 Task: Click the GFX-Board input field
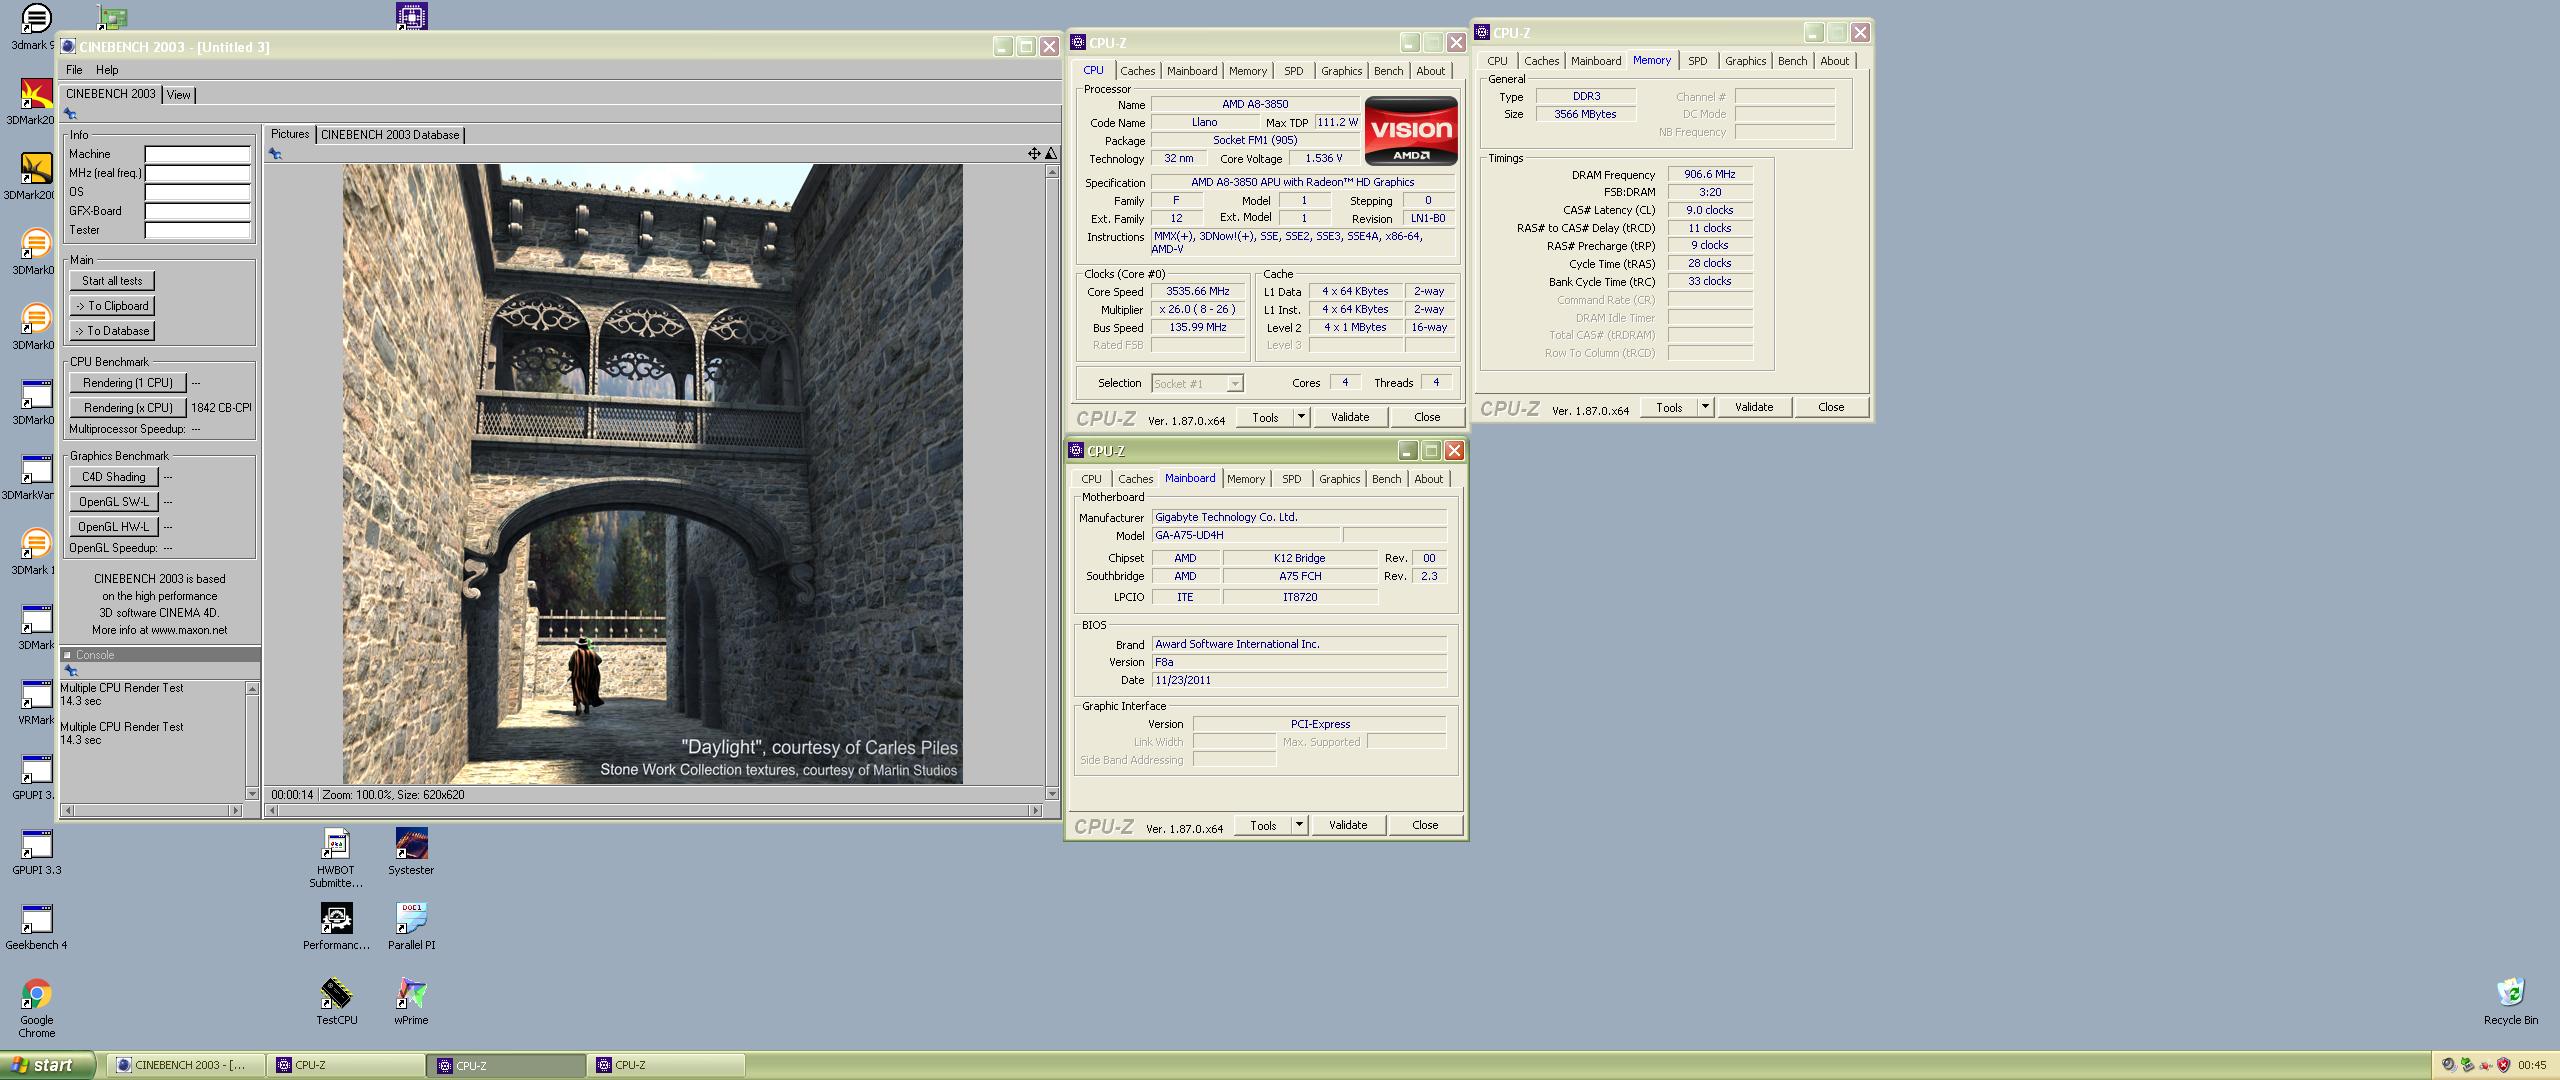[197, 211]
